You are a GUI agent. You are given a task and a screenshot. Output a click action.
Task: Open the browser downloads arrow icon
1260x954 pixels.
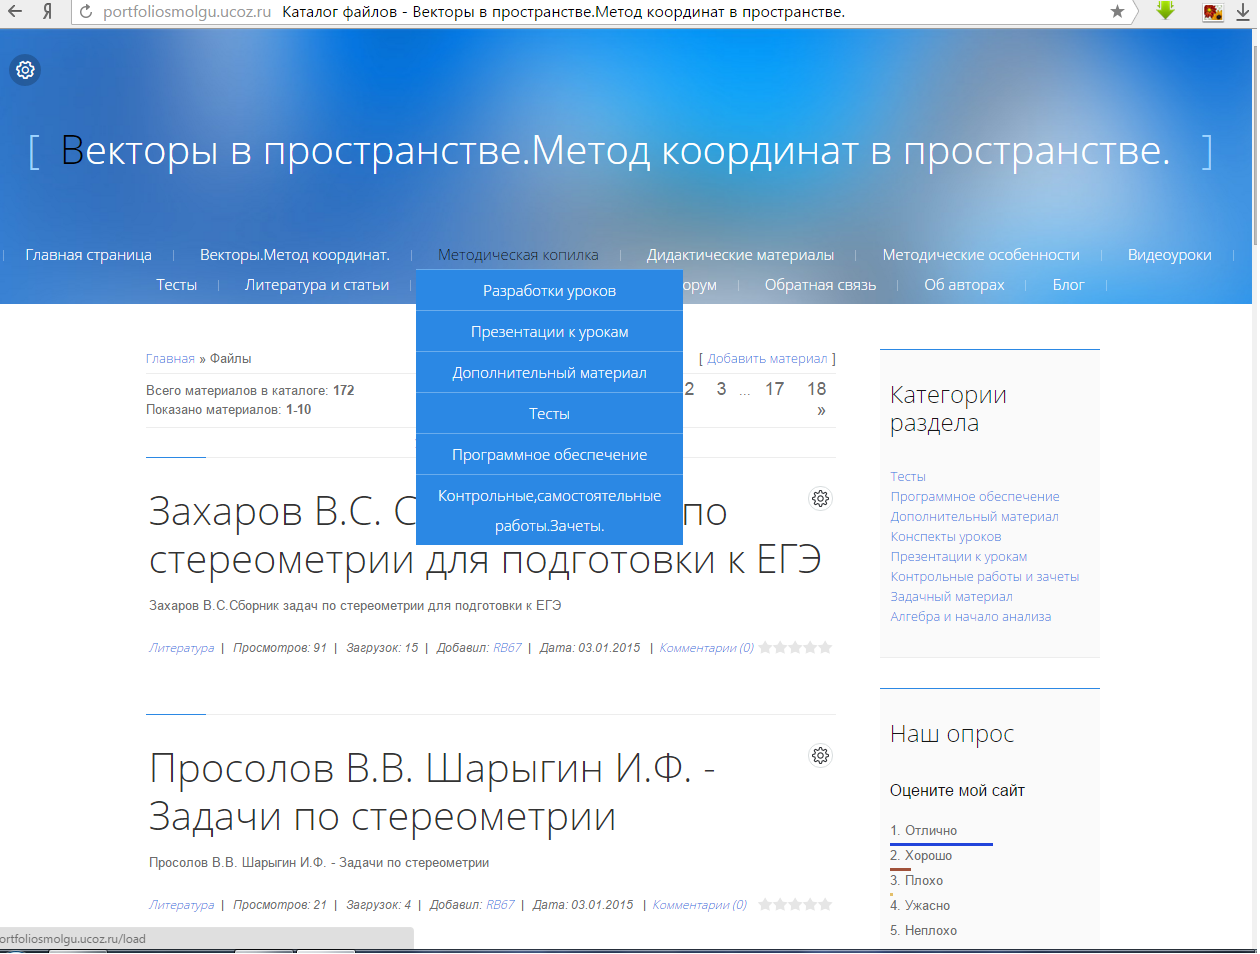click(1243, 12)
